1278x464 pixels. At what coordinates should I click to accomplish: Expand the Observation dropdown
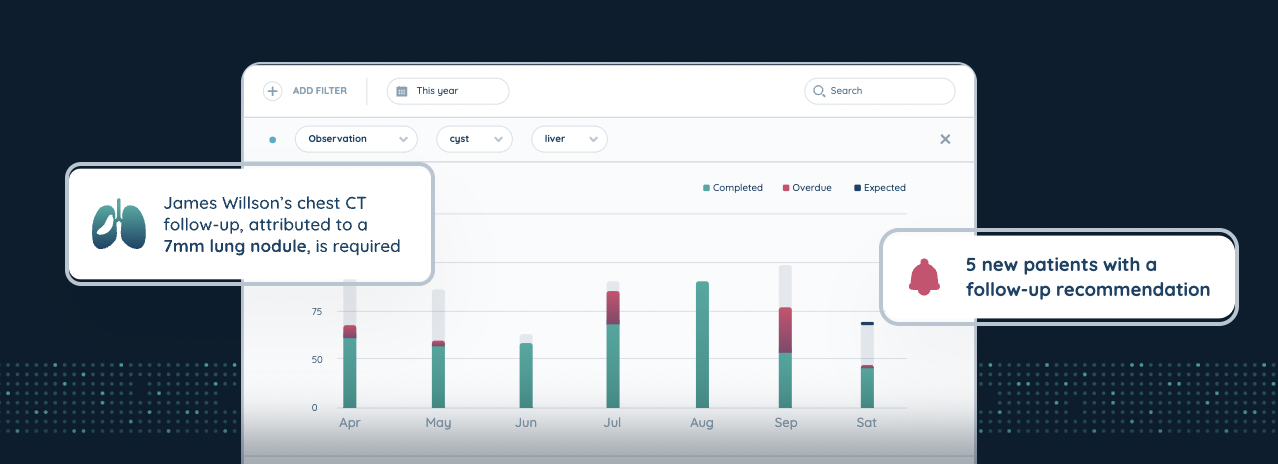[356, 139]
